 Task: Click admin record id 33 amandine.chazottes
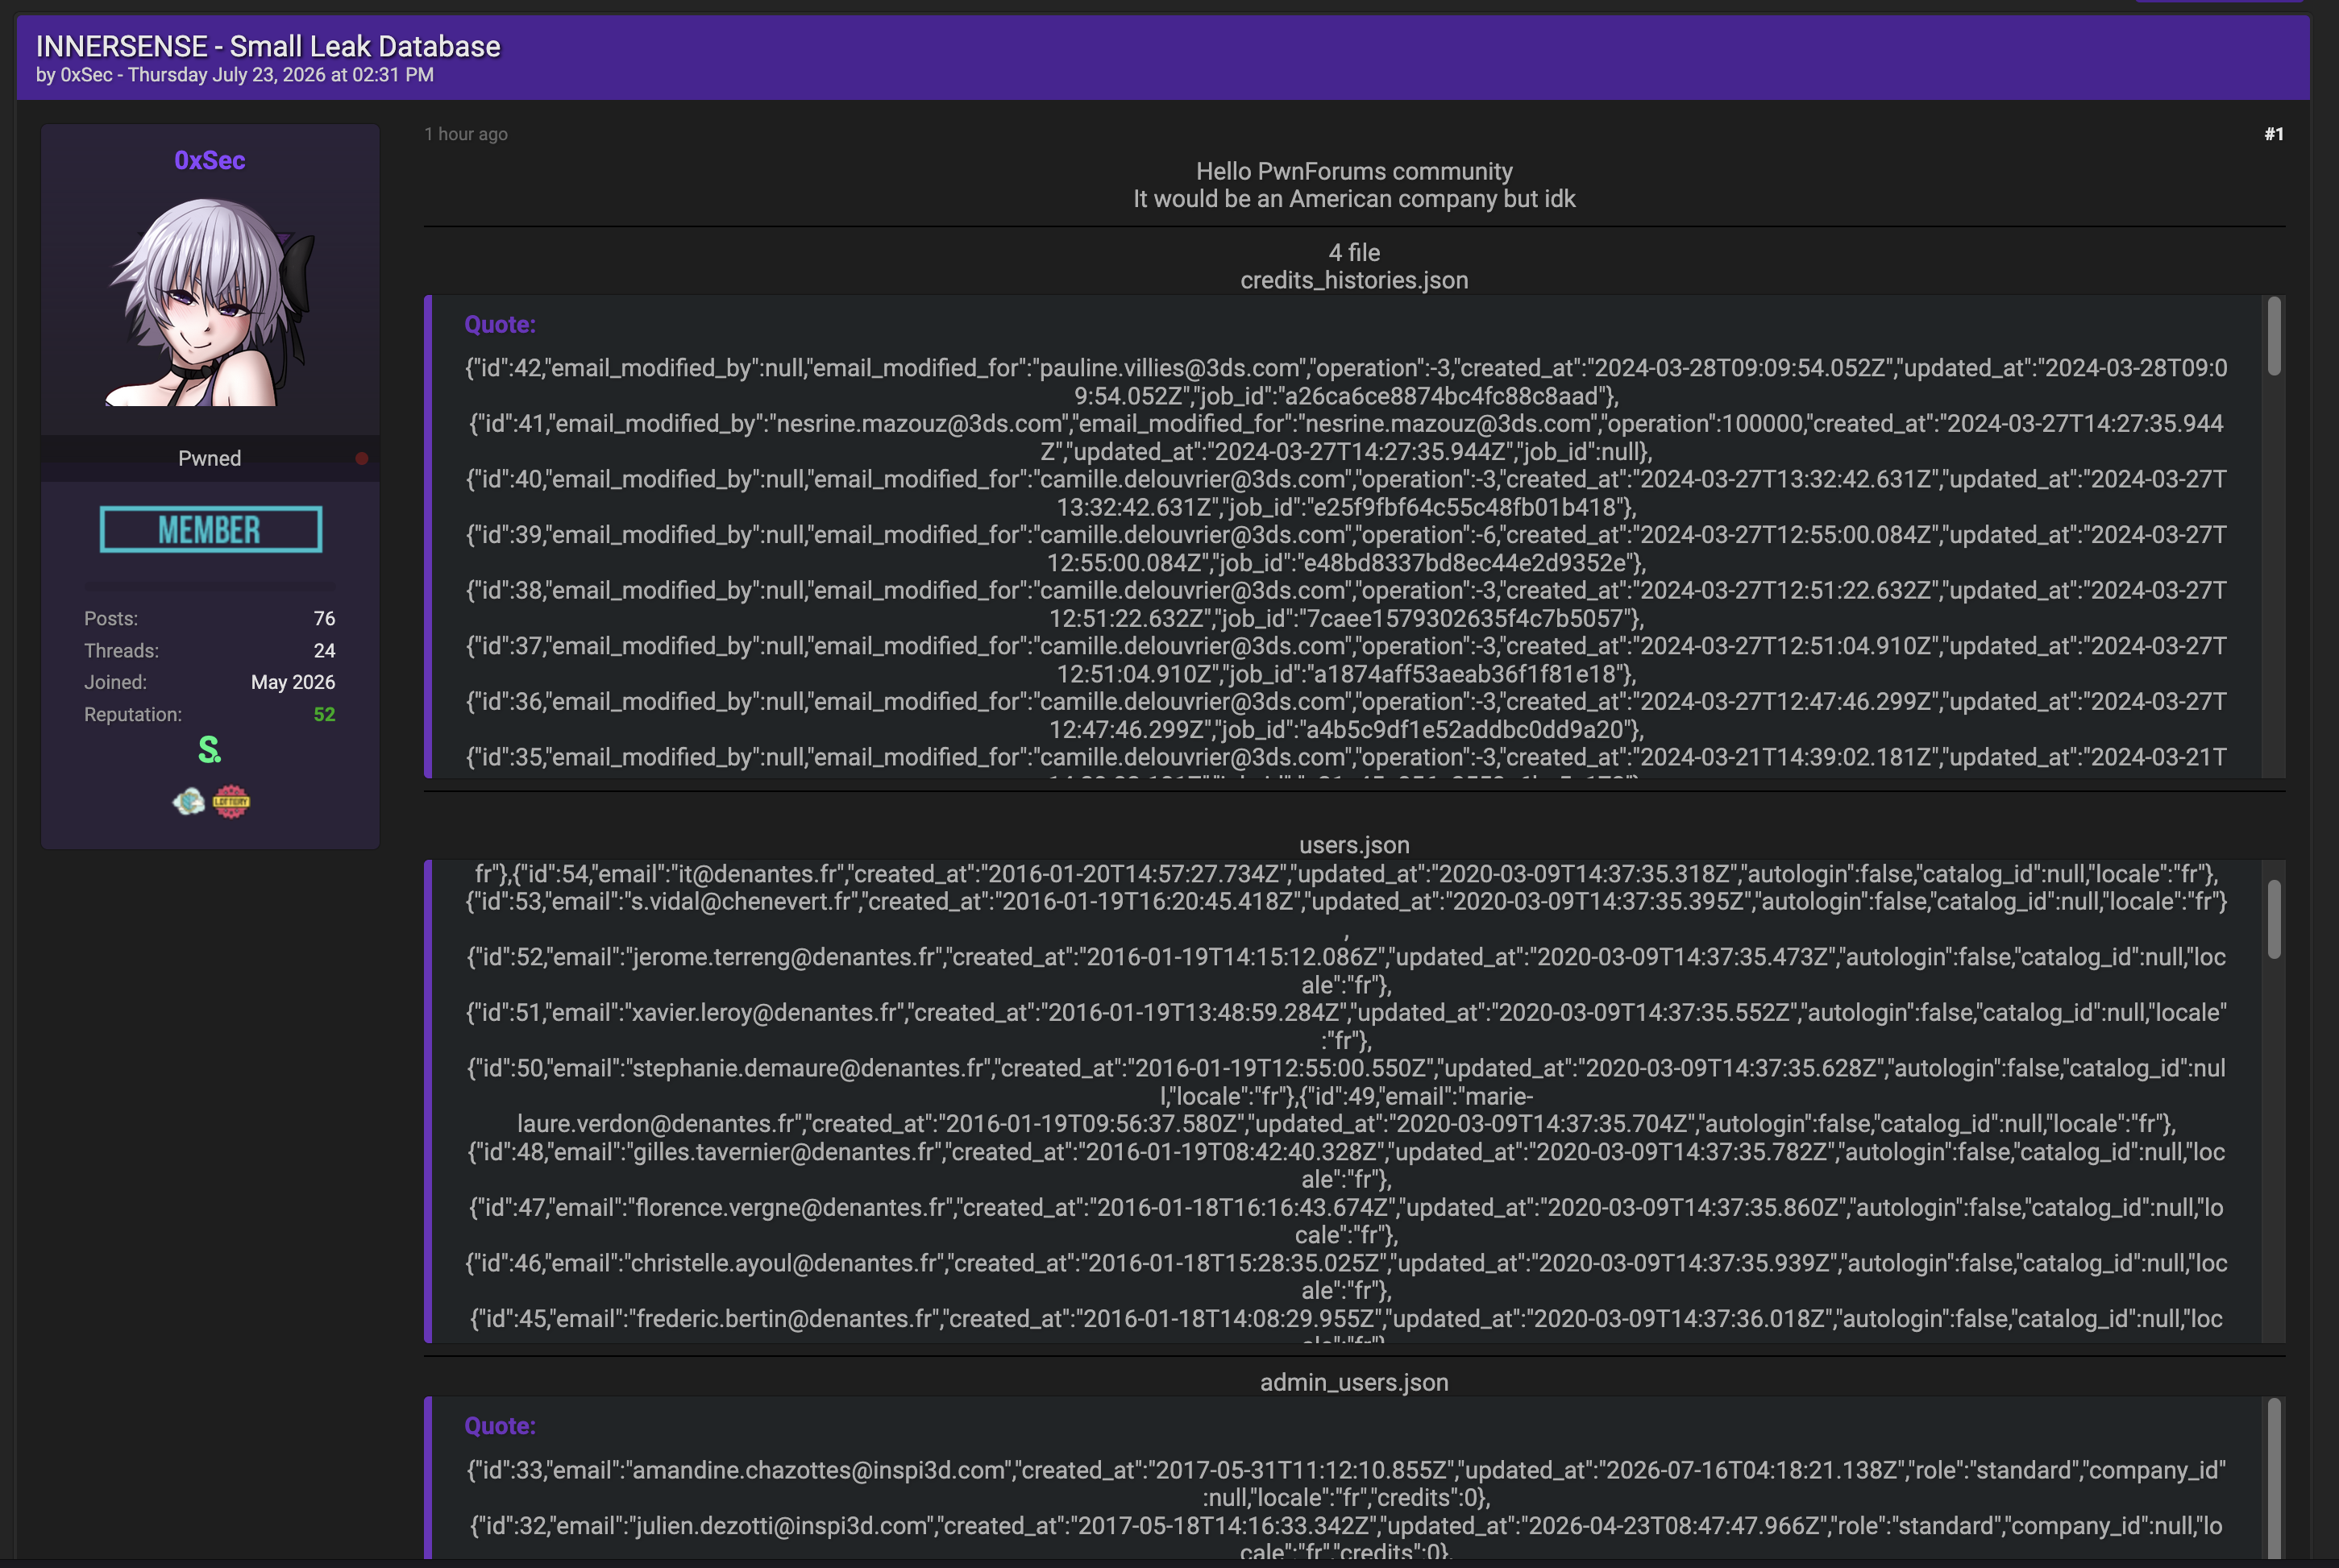(1346, 1484)
